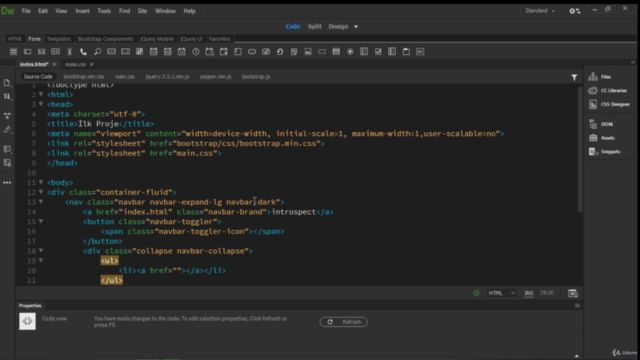The width and height of the screenshot is (640, 360).
Task: Collapse the html tag on line 2
Action: tap(41, 94)
